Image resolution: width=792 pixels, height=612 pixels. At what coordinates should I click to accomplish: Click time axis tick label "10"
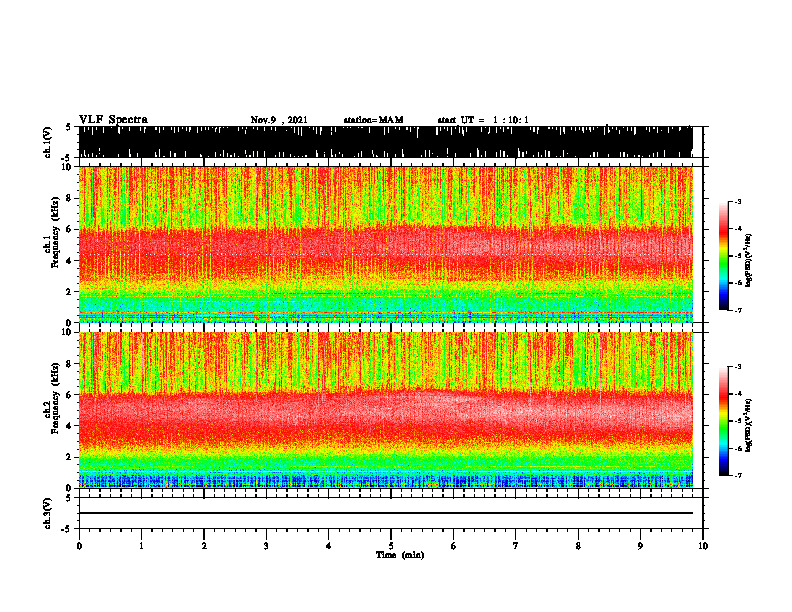point(703,546)
